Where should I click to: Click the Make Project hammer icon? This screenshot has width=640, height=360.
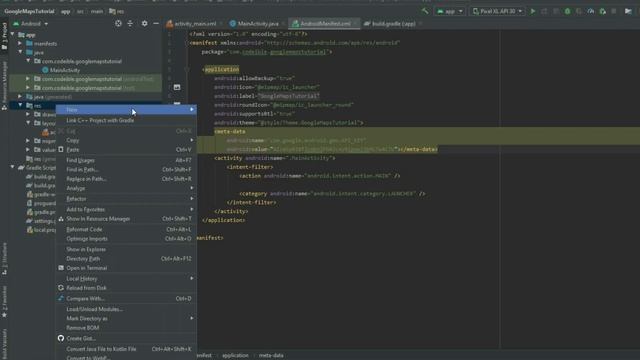pos(425,11)
